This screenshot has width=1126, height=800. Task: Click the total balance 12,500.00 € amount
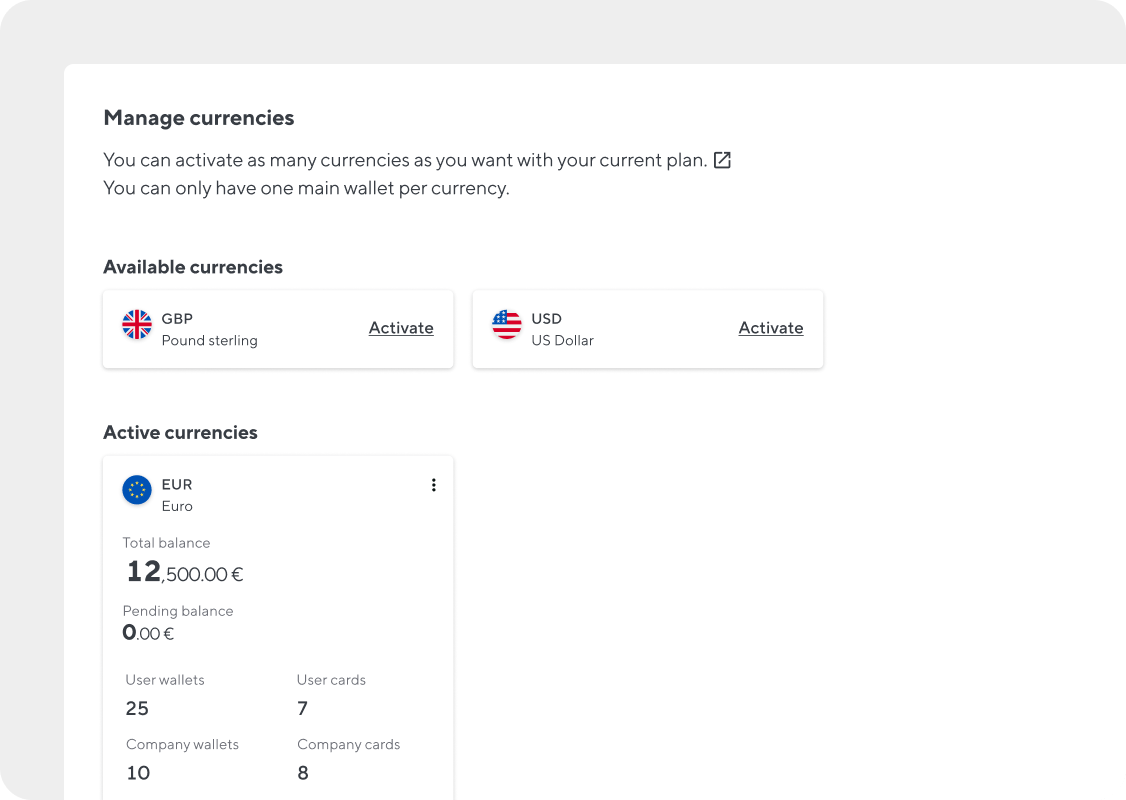coord(185,573)
